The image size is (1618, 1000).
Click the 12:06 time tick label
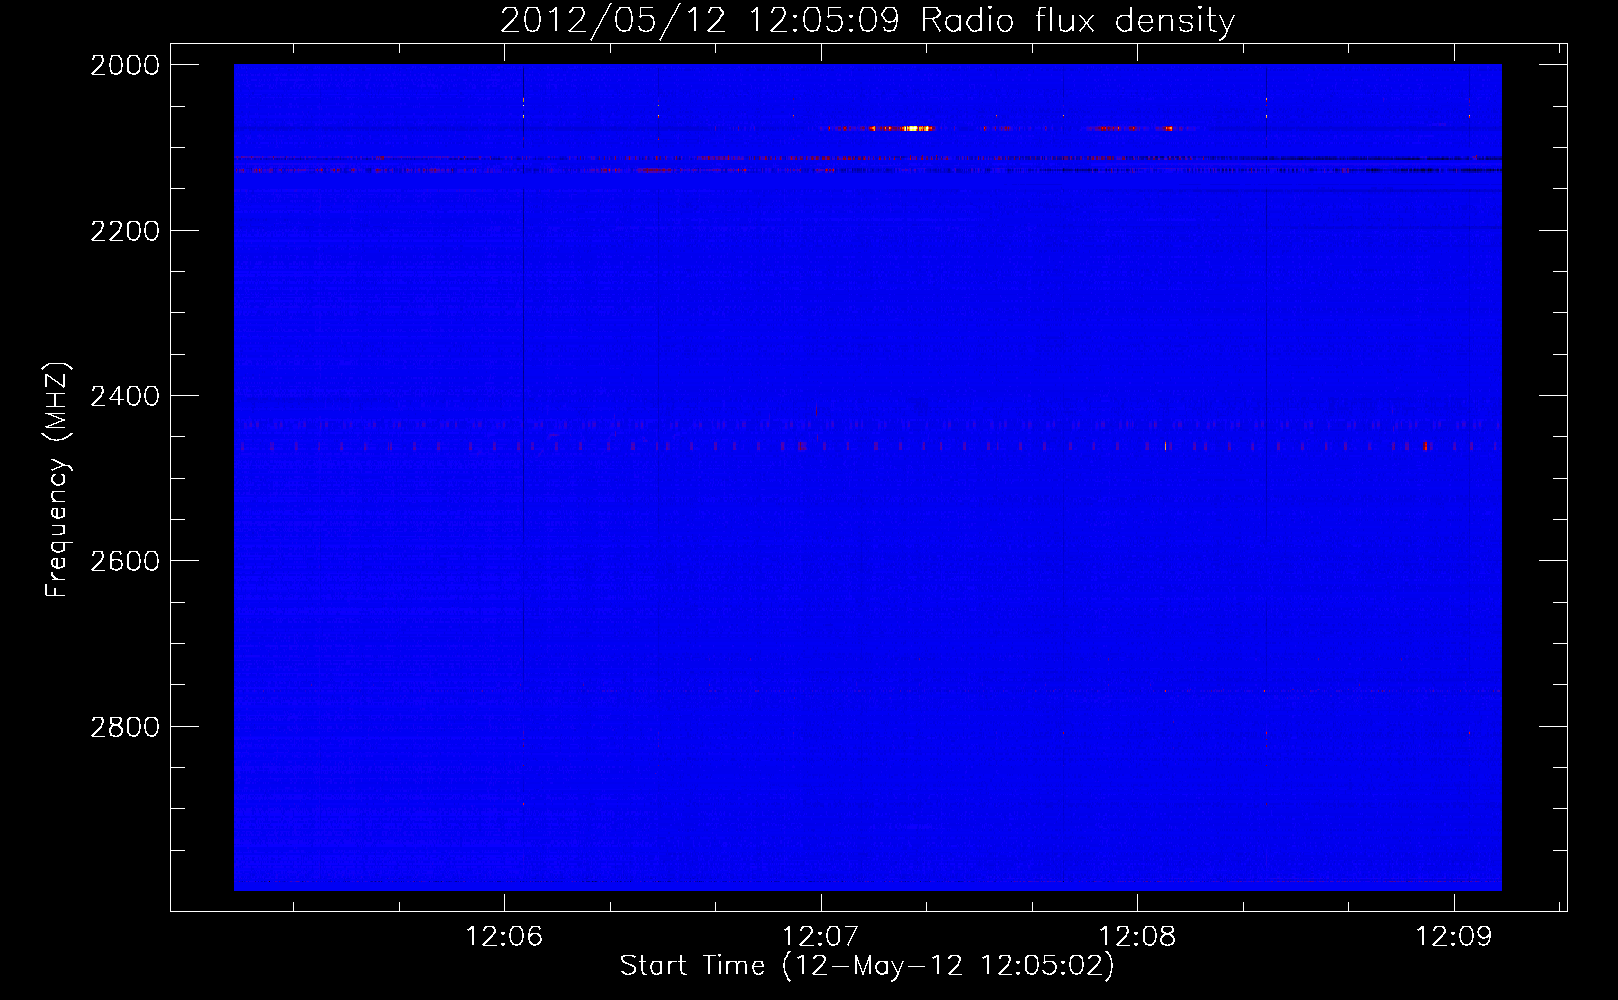[x=504, y=936]
